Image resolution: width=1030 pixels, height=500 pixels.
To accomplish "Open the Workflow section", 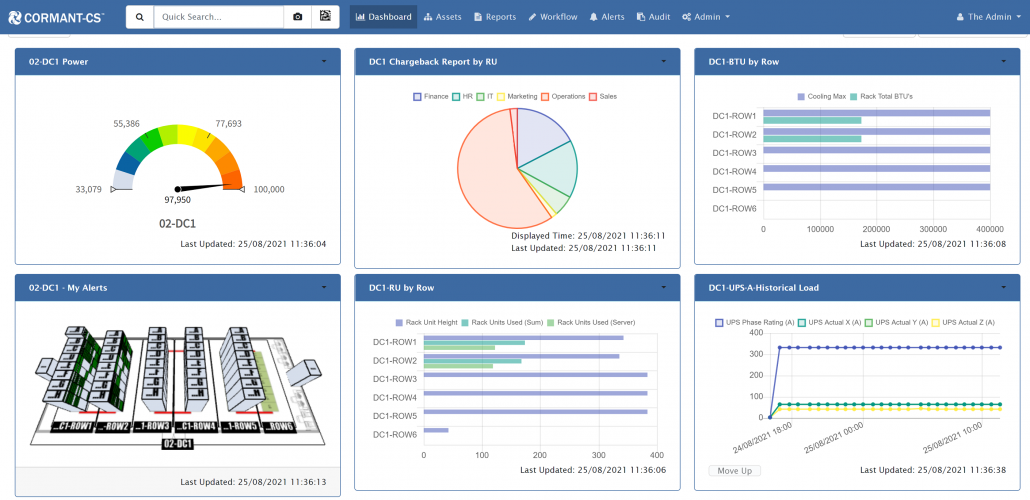I will tap(553, 17).
